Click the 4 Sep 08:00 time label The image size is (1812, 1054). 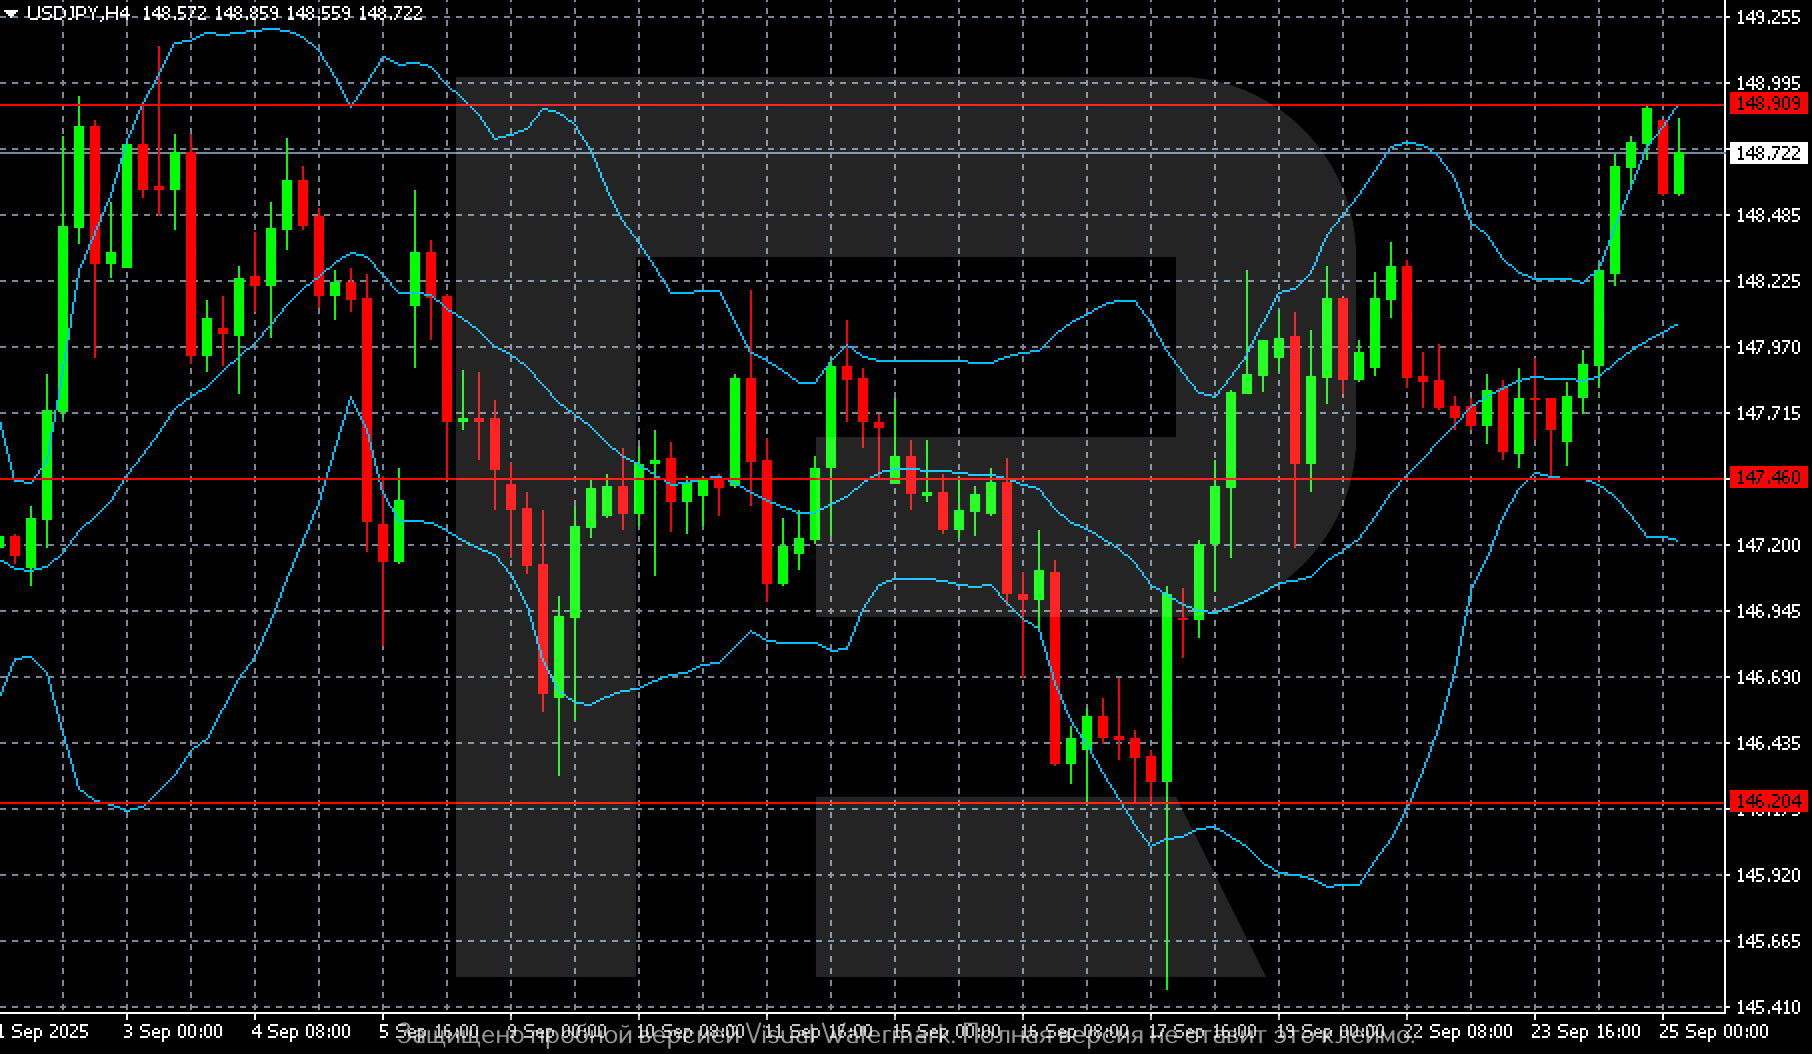point(300,1031)
